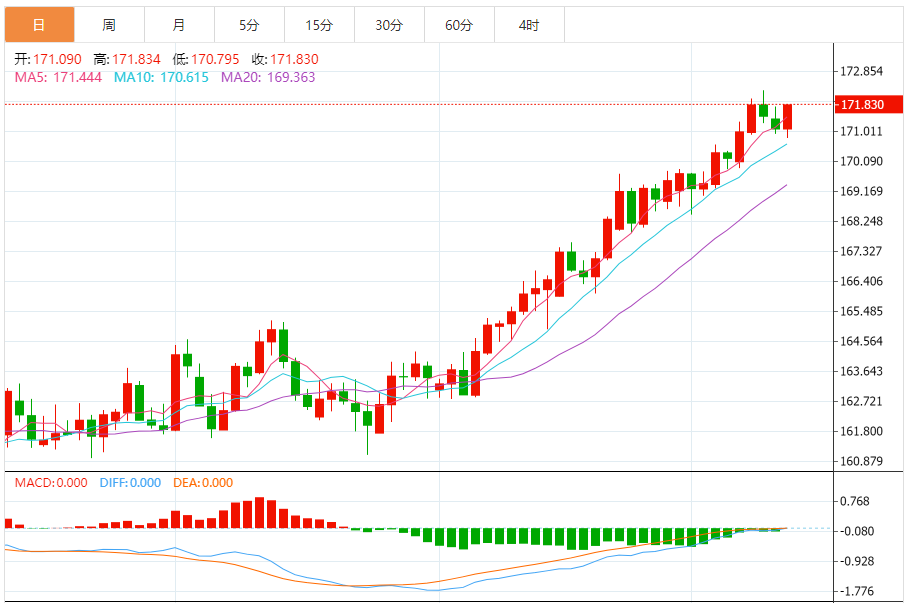Click the 172.854 price axis label
The height and width of the screenshot is (603, 908).
pyautogui.click(x=862, y=71)
